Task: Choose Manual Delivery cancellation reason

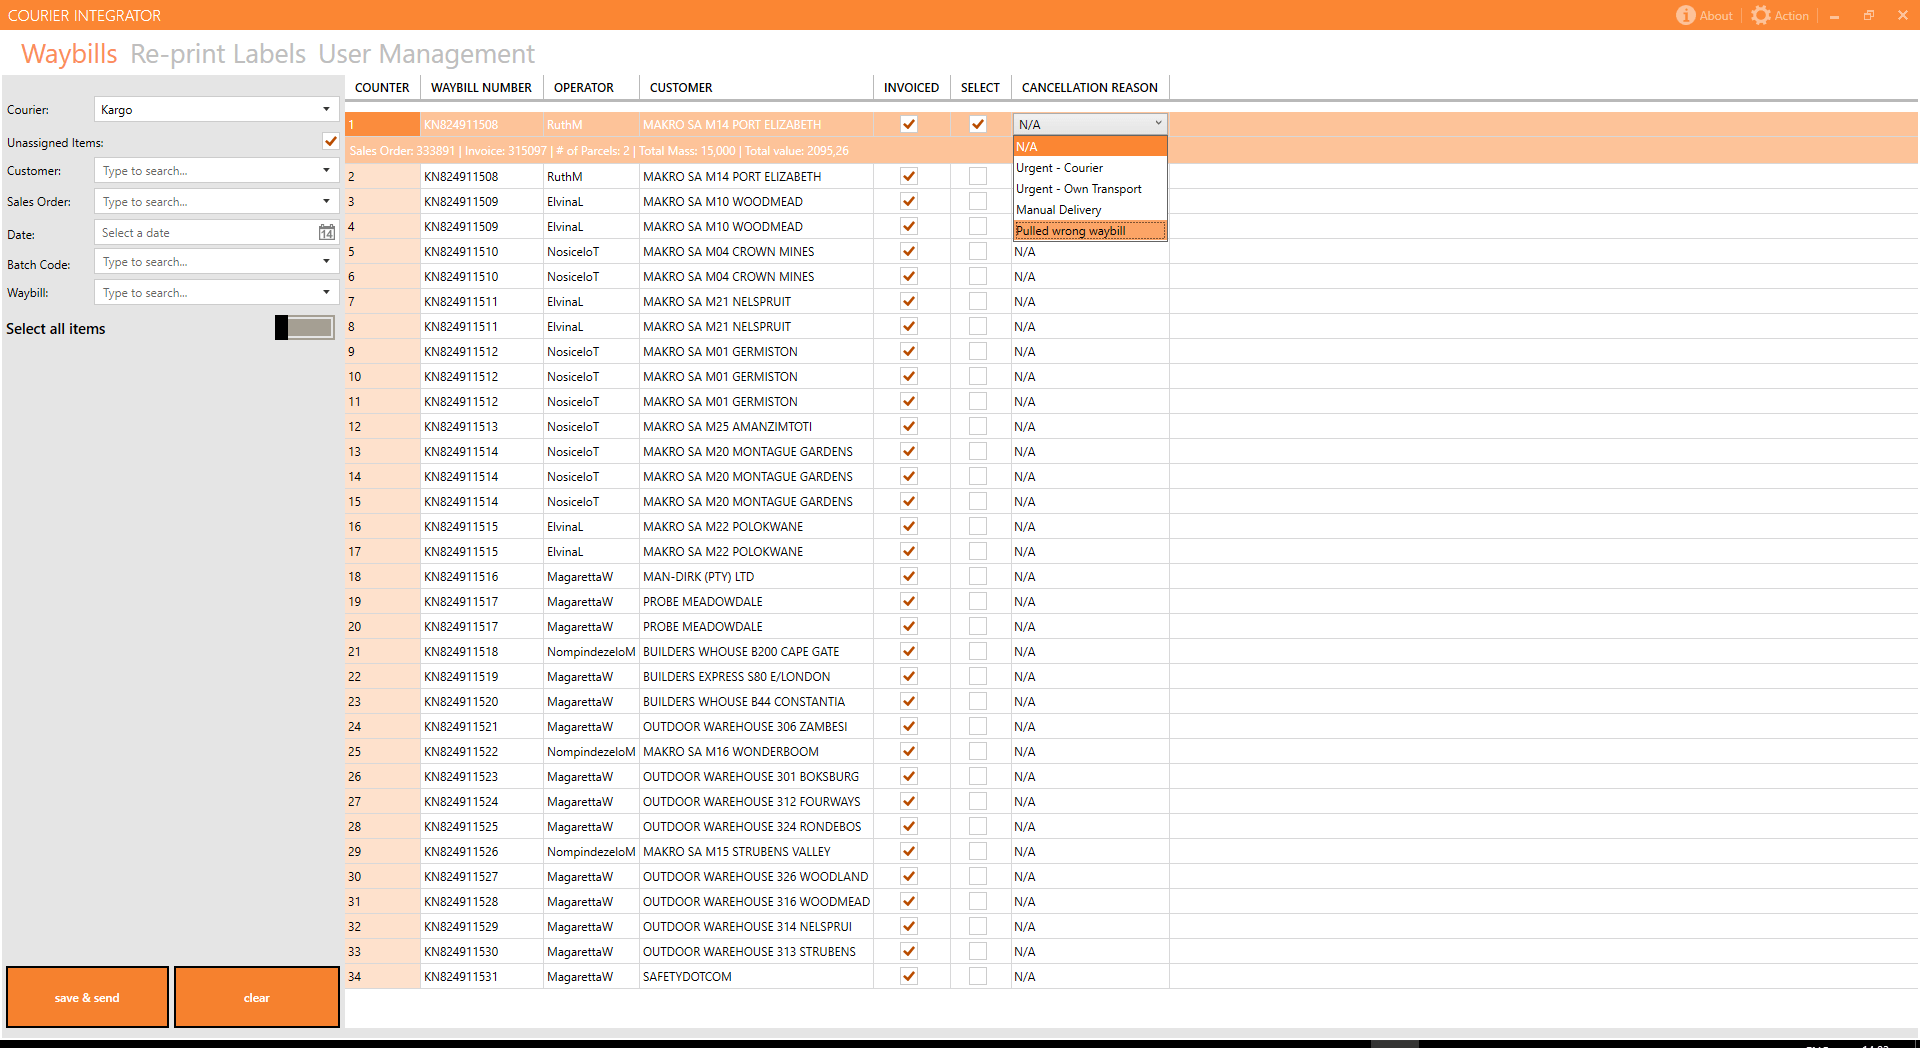Action: (x=1090, y=210)
